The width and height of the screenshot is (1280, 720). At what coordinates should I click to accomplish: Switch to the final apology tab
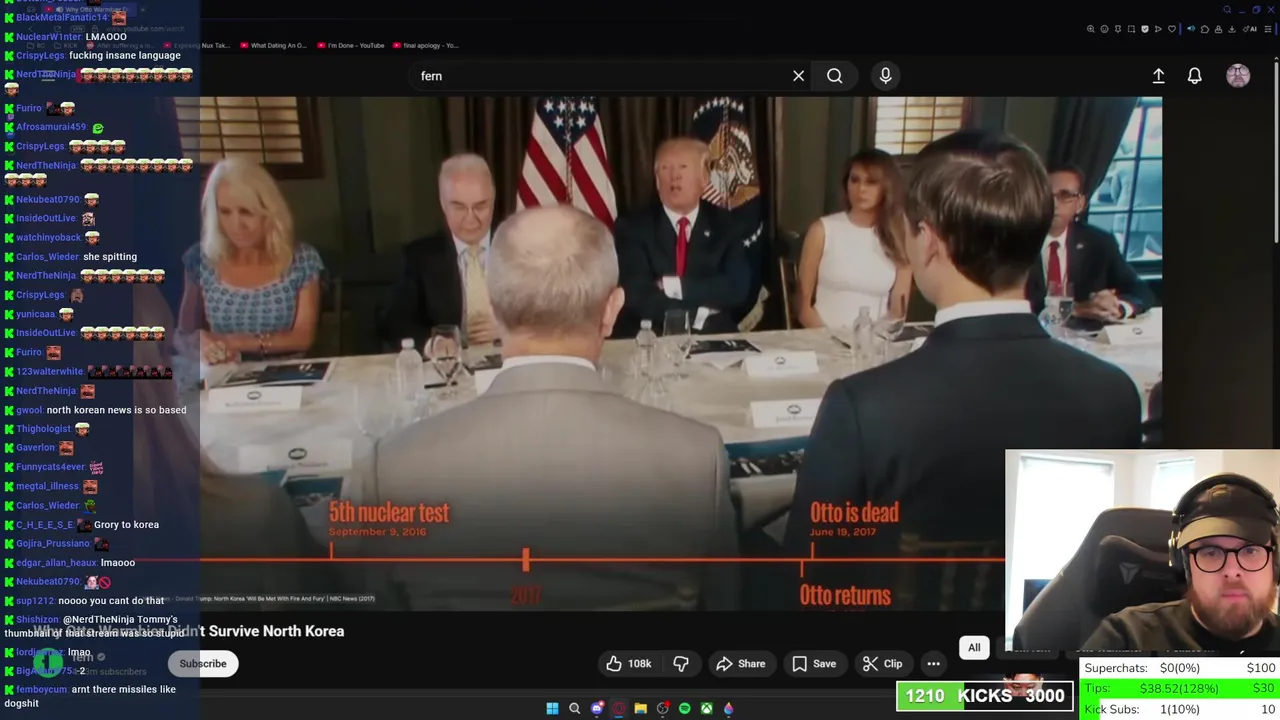point(425,45)
